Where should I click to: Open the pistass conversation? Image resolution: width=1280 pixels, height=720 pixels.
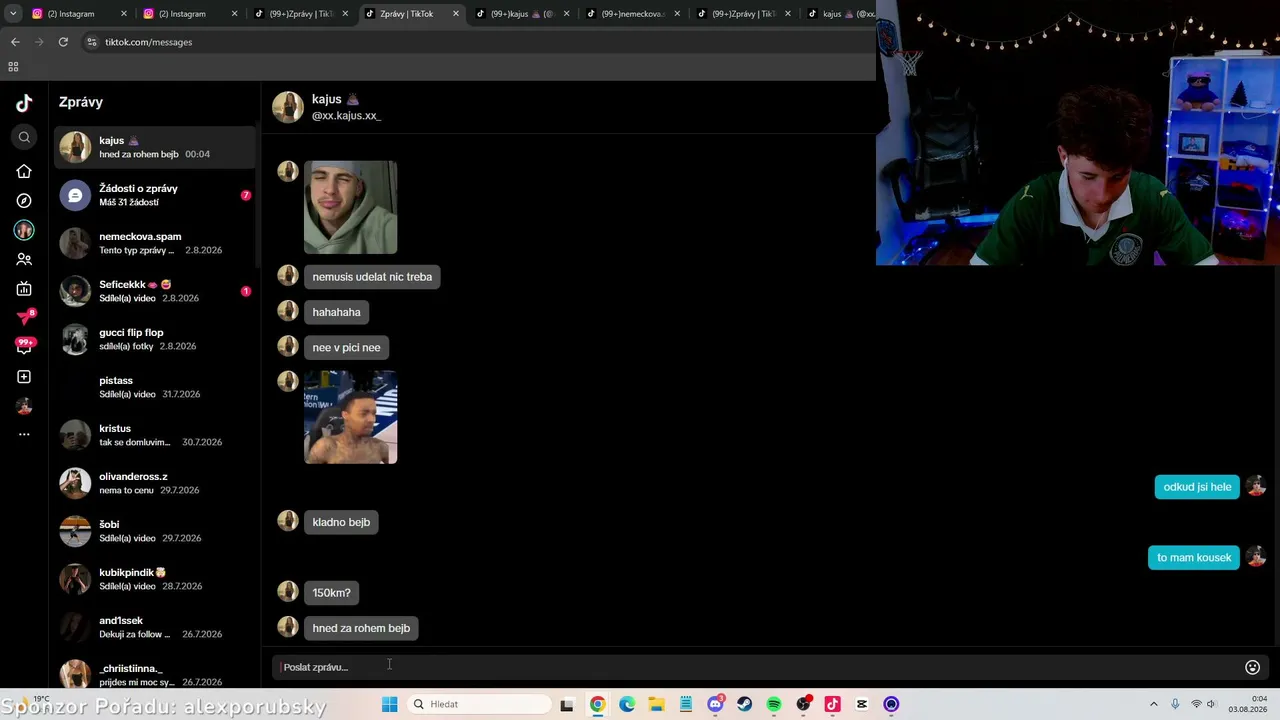[154, 387]
